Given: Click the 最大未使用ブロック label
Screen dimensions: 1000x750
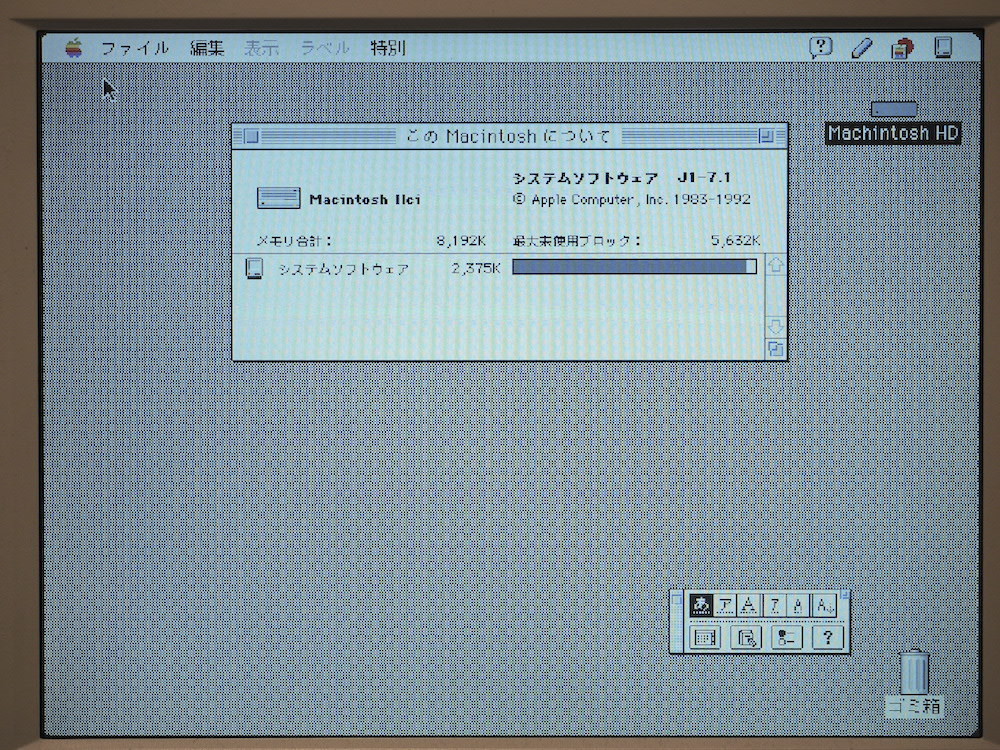Looking at the screenshot, I should [x=576, y=240].
